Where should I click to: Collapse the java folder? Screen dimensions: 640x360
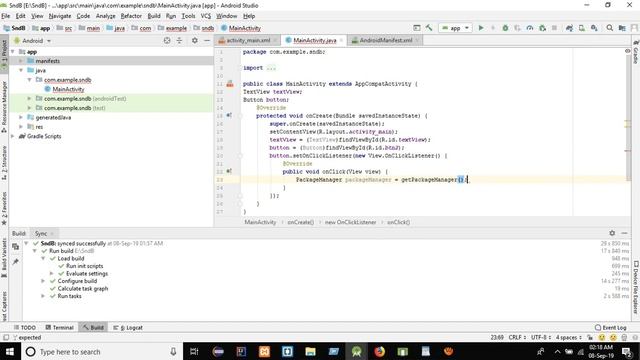[21, 70]
